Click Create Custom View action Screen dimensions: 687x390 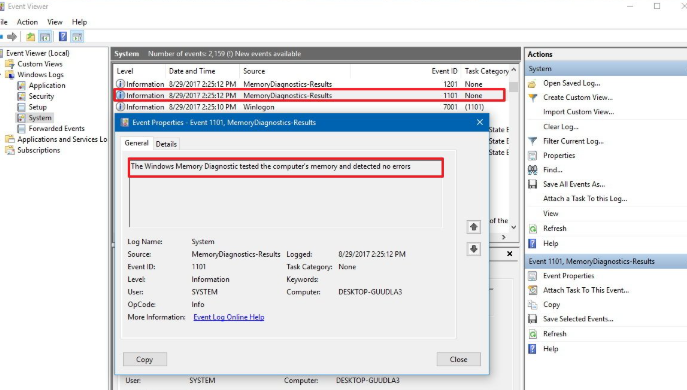point(578,97)
